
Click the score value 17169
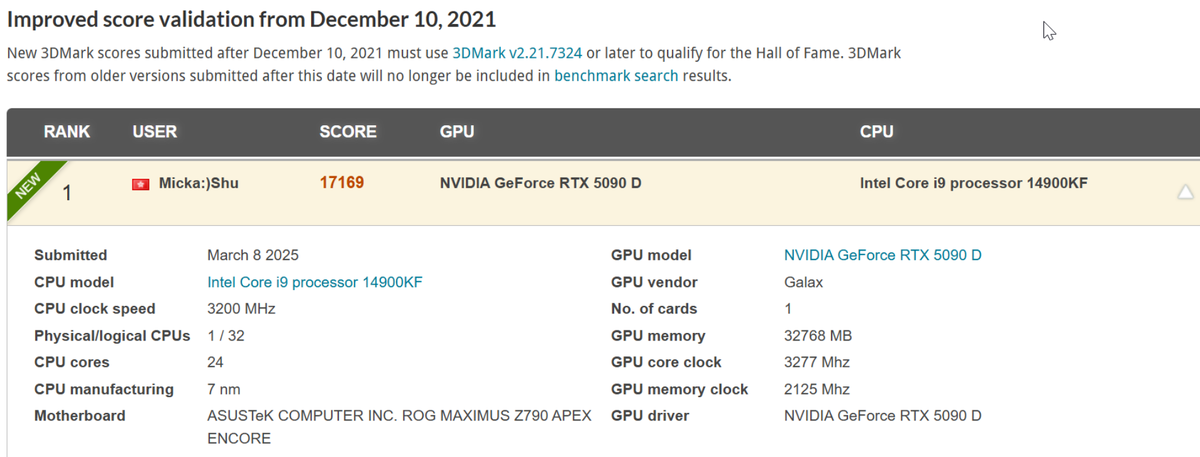[341, 183]
